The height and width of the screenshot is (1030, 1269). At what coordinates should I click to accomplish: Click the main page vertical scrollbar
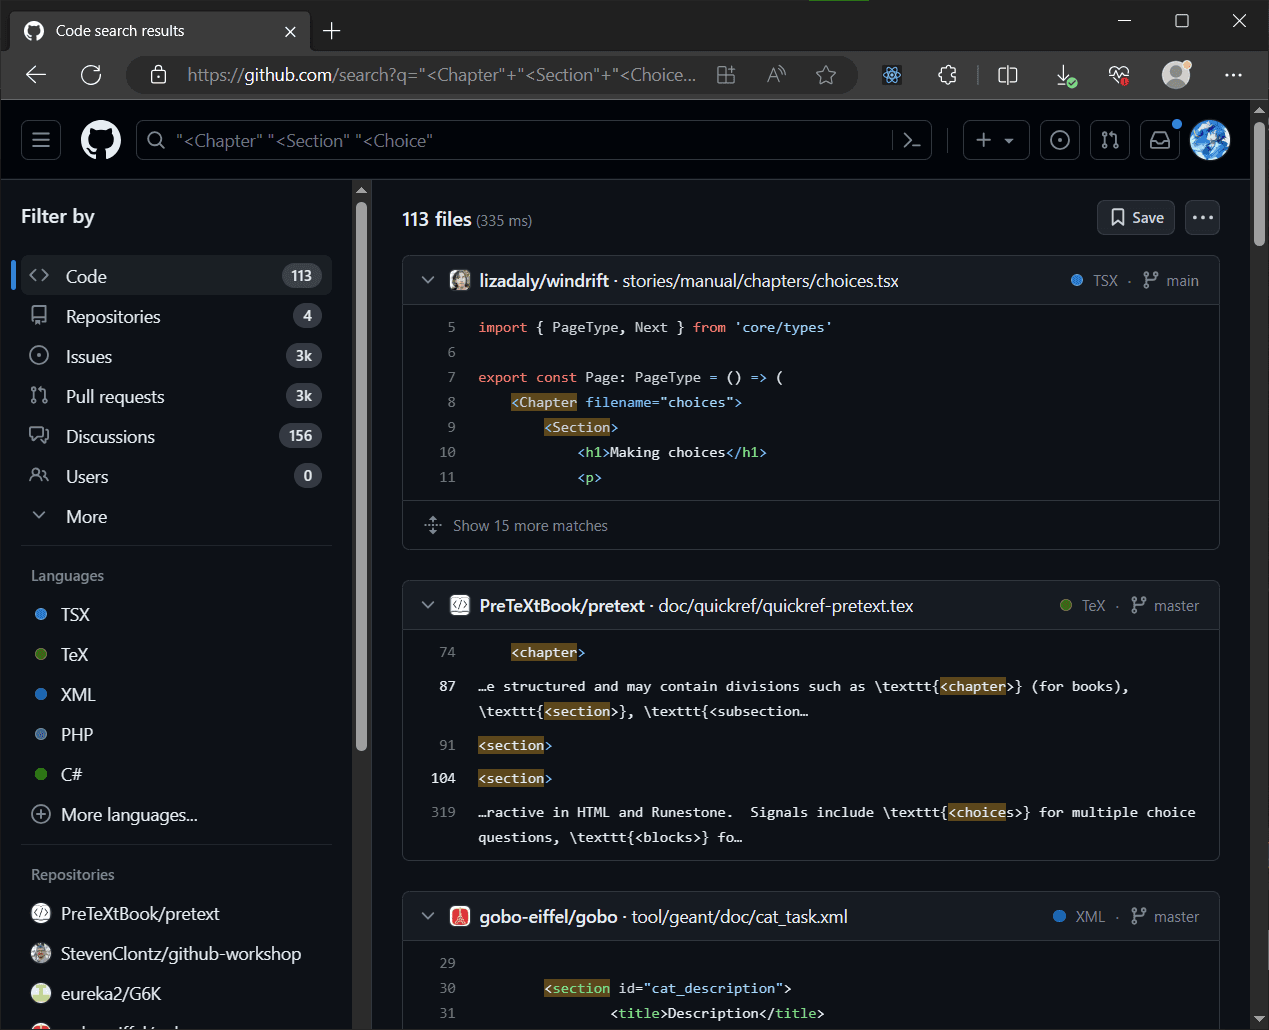point(1259,185)
